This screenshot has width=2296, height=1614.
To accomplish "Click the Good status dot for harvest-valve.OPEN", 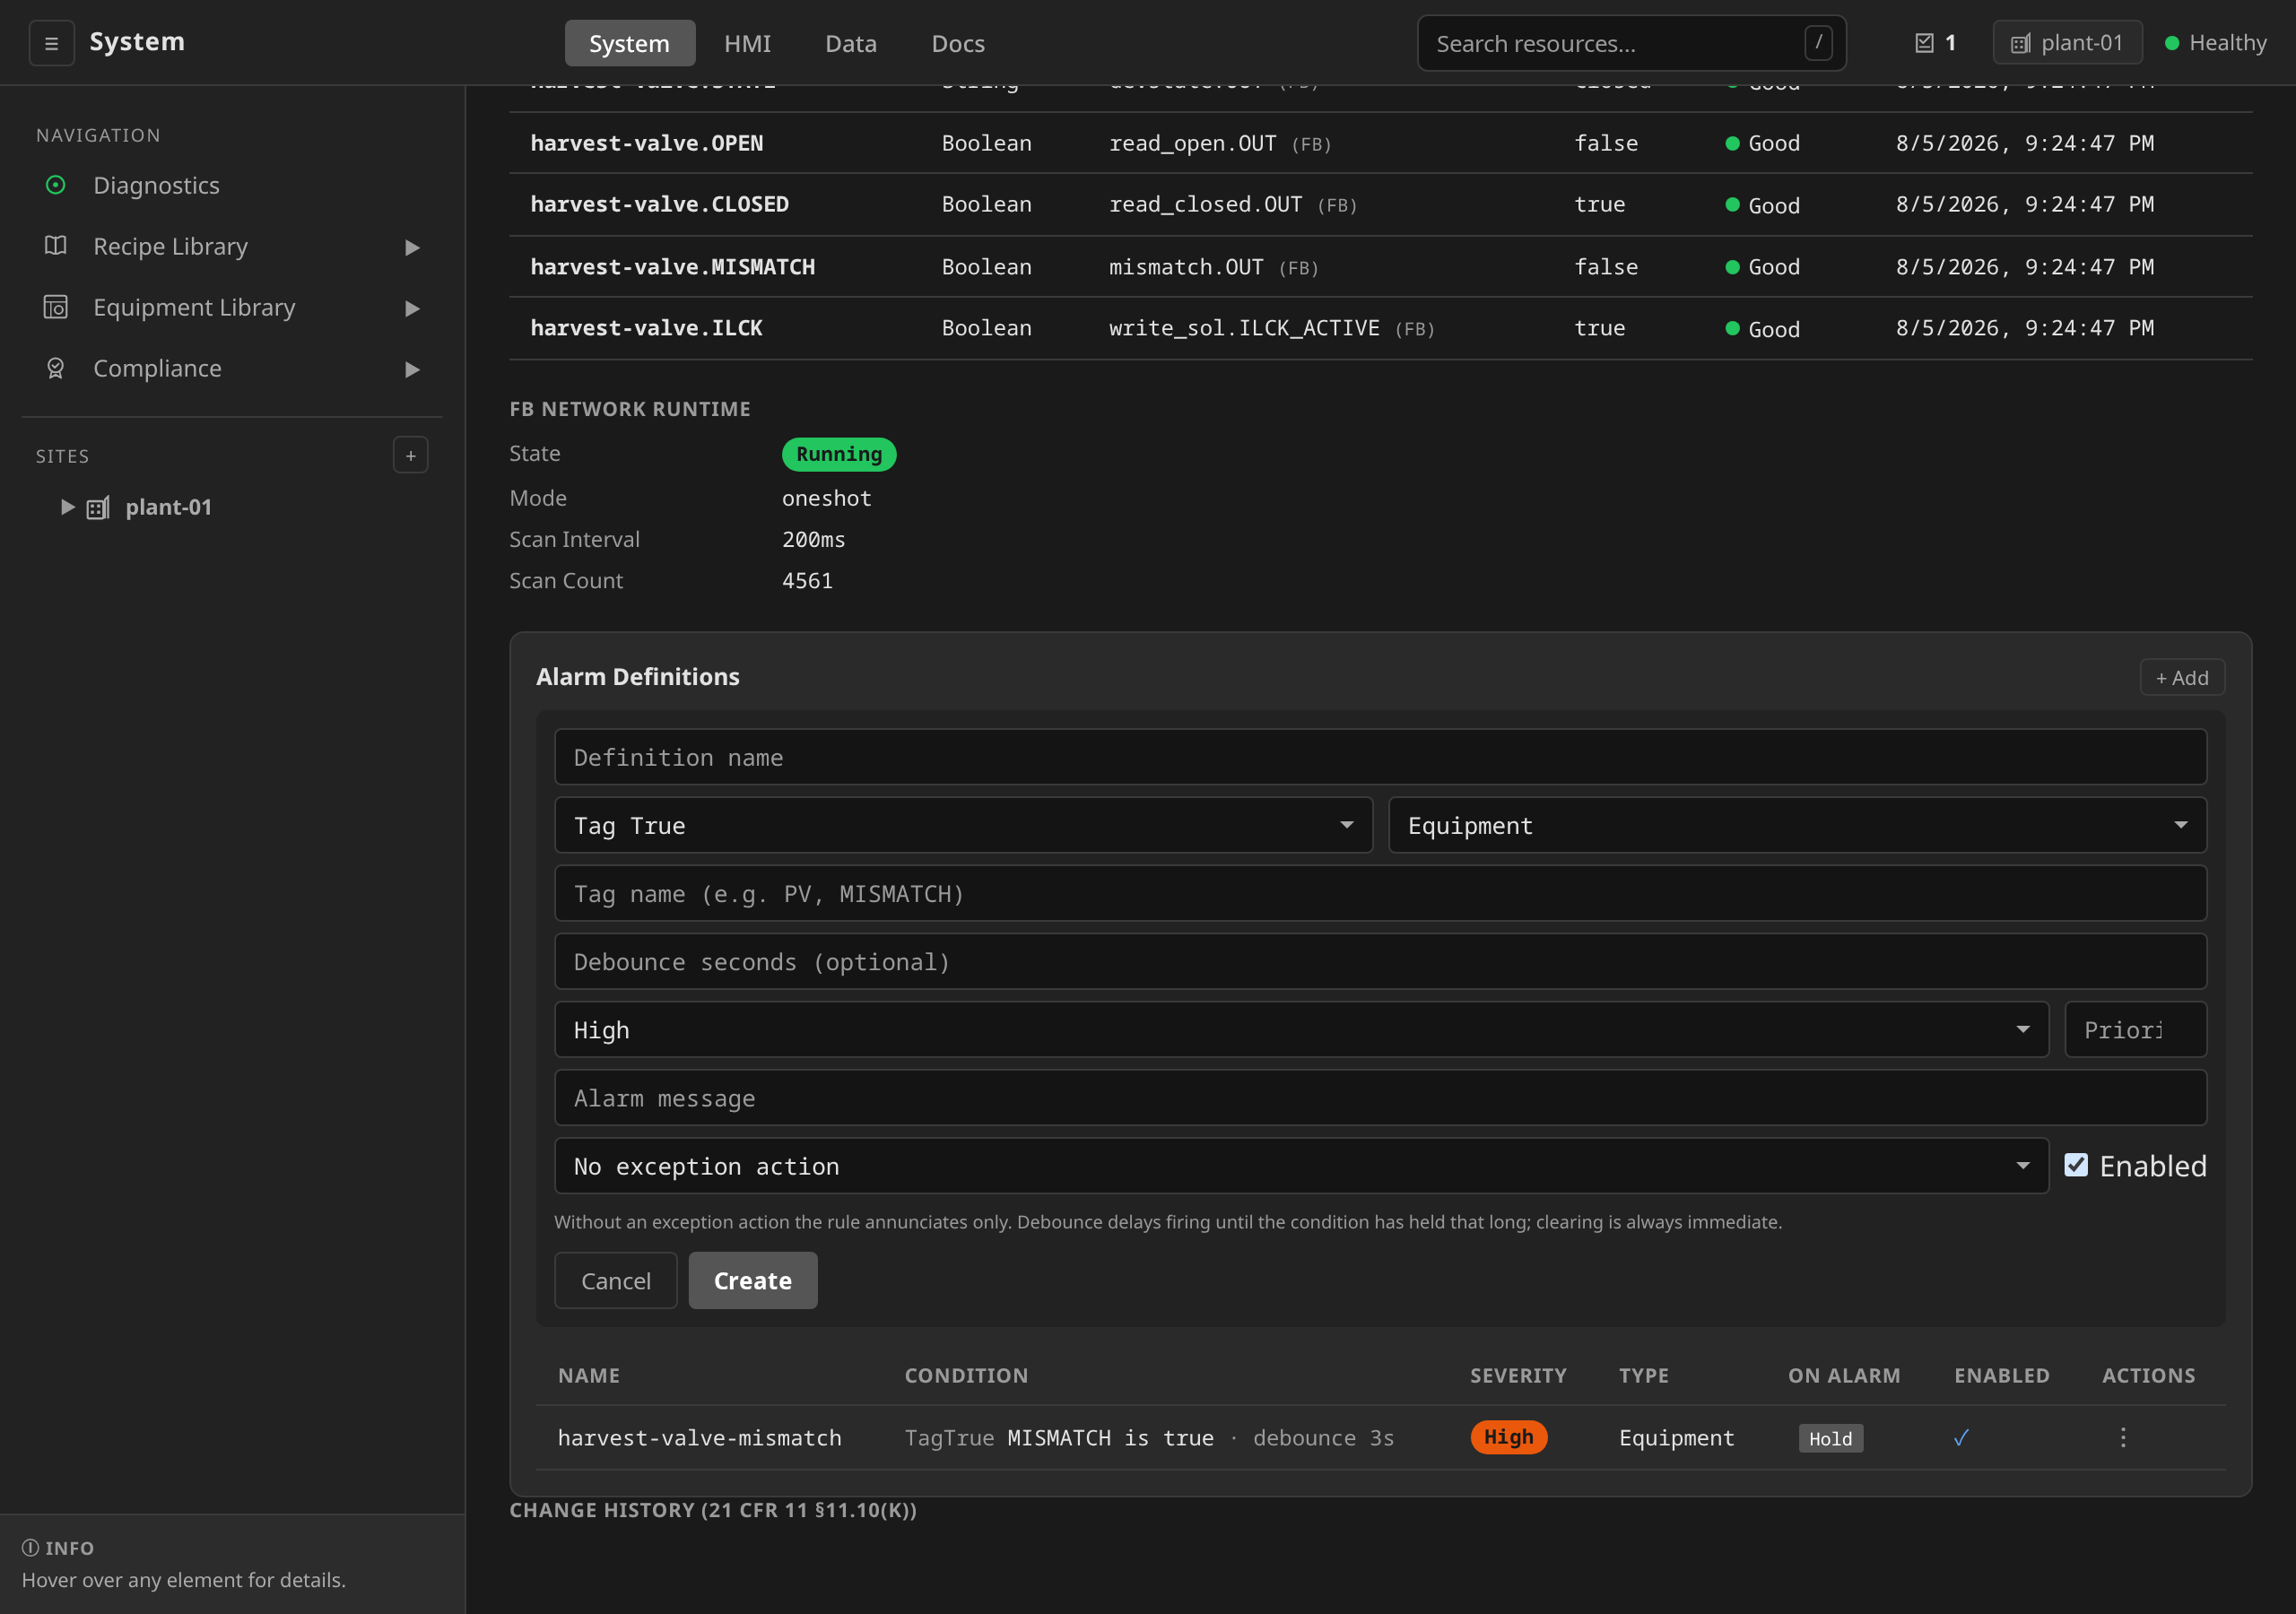I will [x=1732, y=143].
